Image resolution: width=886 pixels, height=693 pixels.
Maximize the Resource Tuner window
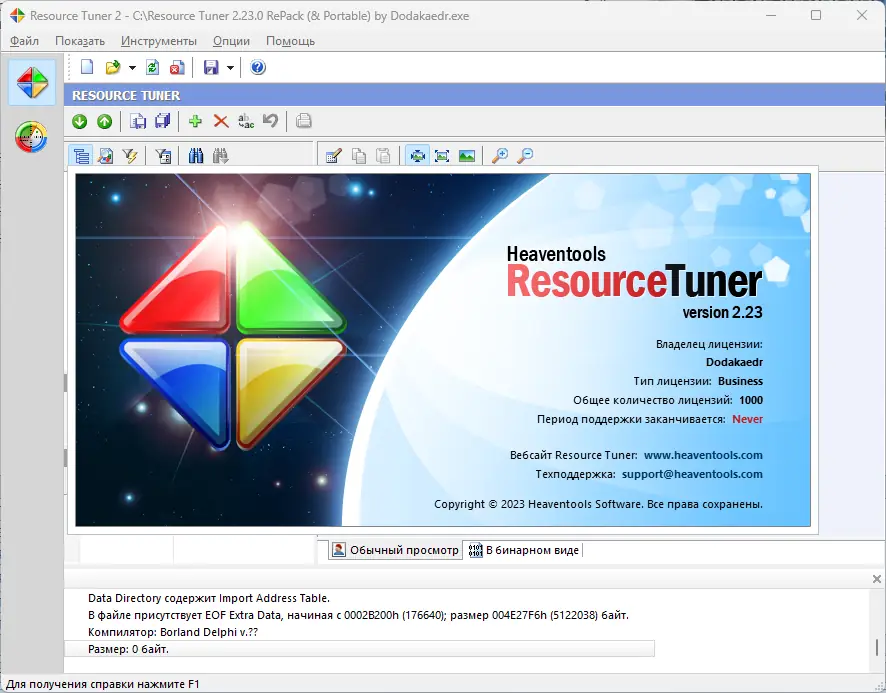coord(816,15)
